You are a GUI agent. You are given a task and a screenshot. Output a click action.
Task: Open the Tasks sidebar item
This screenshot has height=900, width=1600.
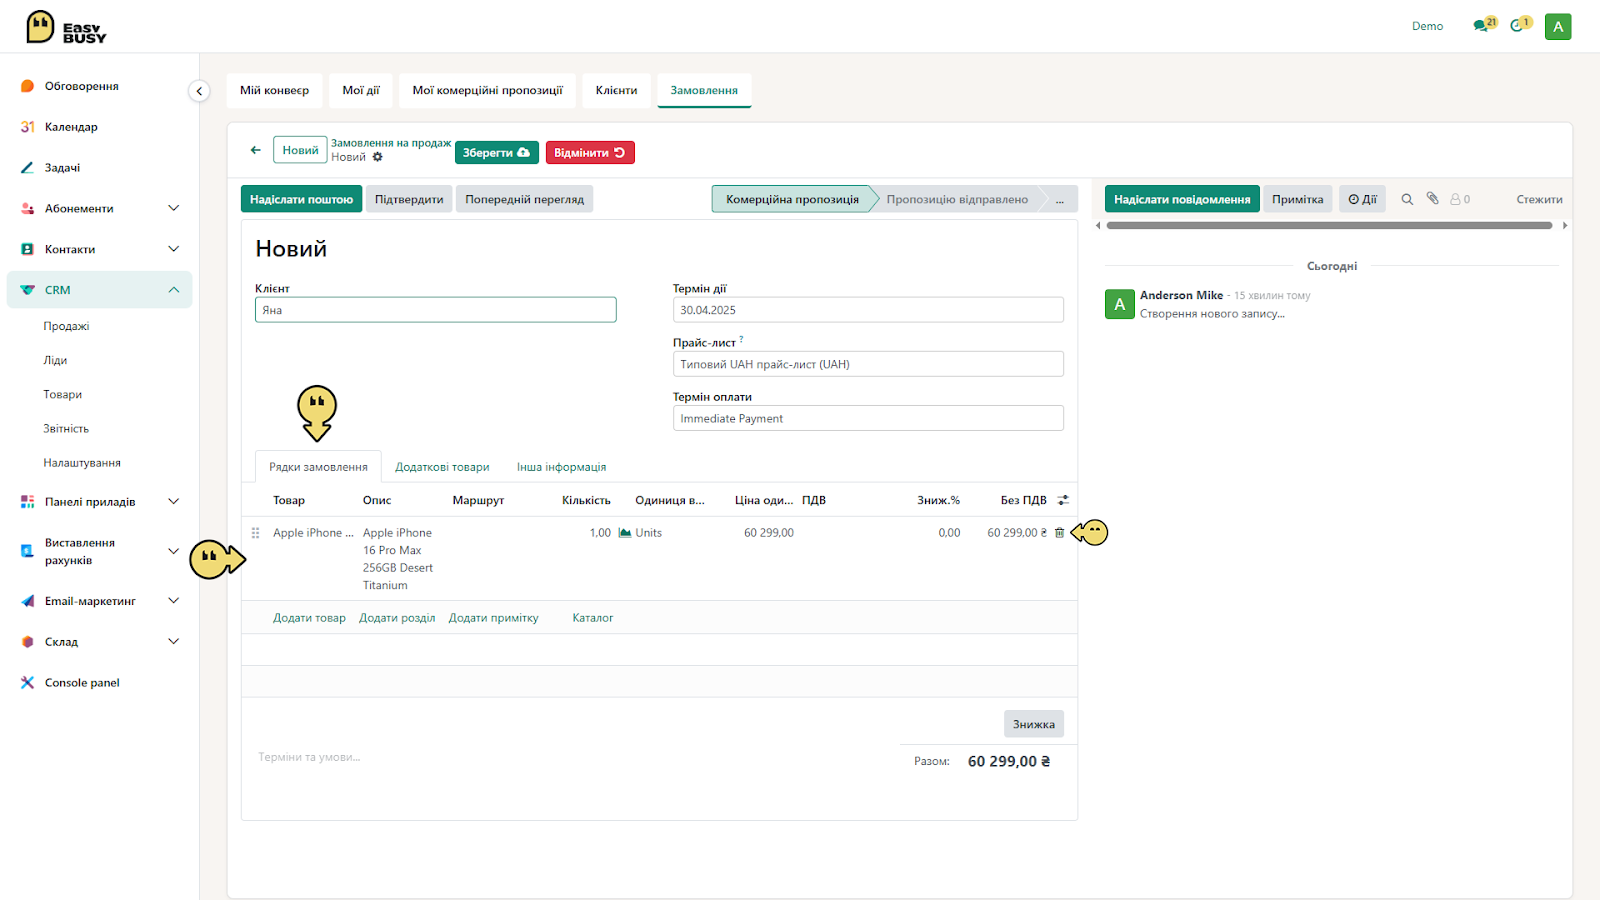(x=51, y=168)
